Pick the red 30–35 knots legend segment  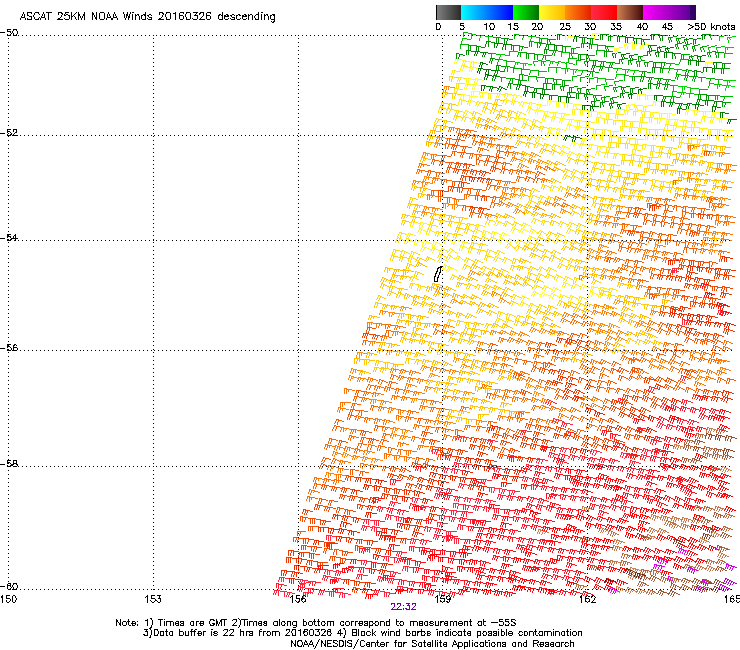point(604,12)
